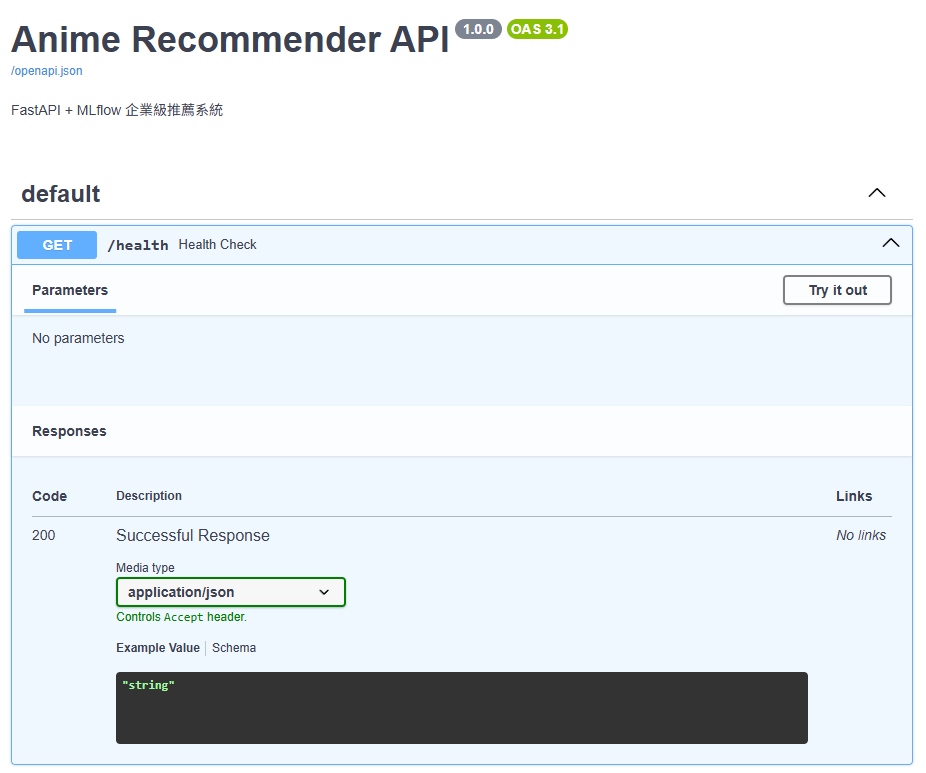Select the Example Value tab

pos(158,648)
